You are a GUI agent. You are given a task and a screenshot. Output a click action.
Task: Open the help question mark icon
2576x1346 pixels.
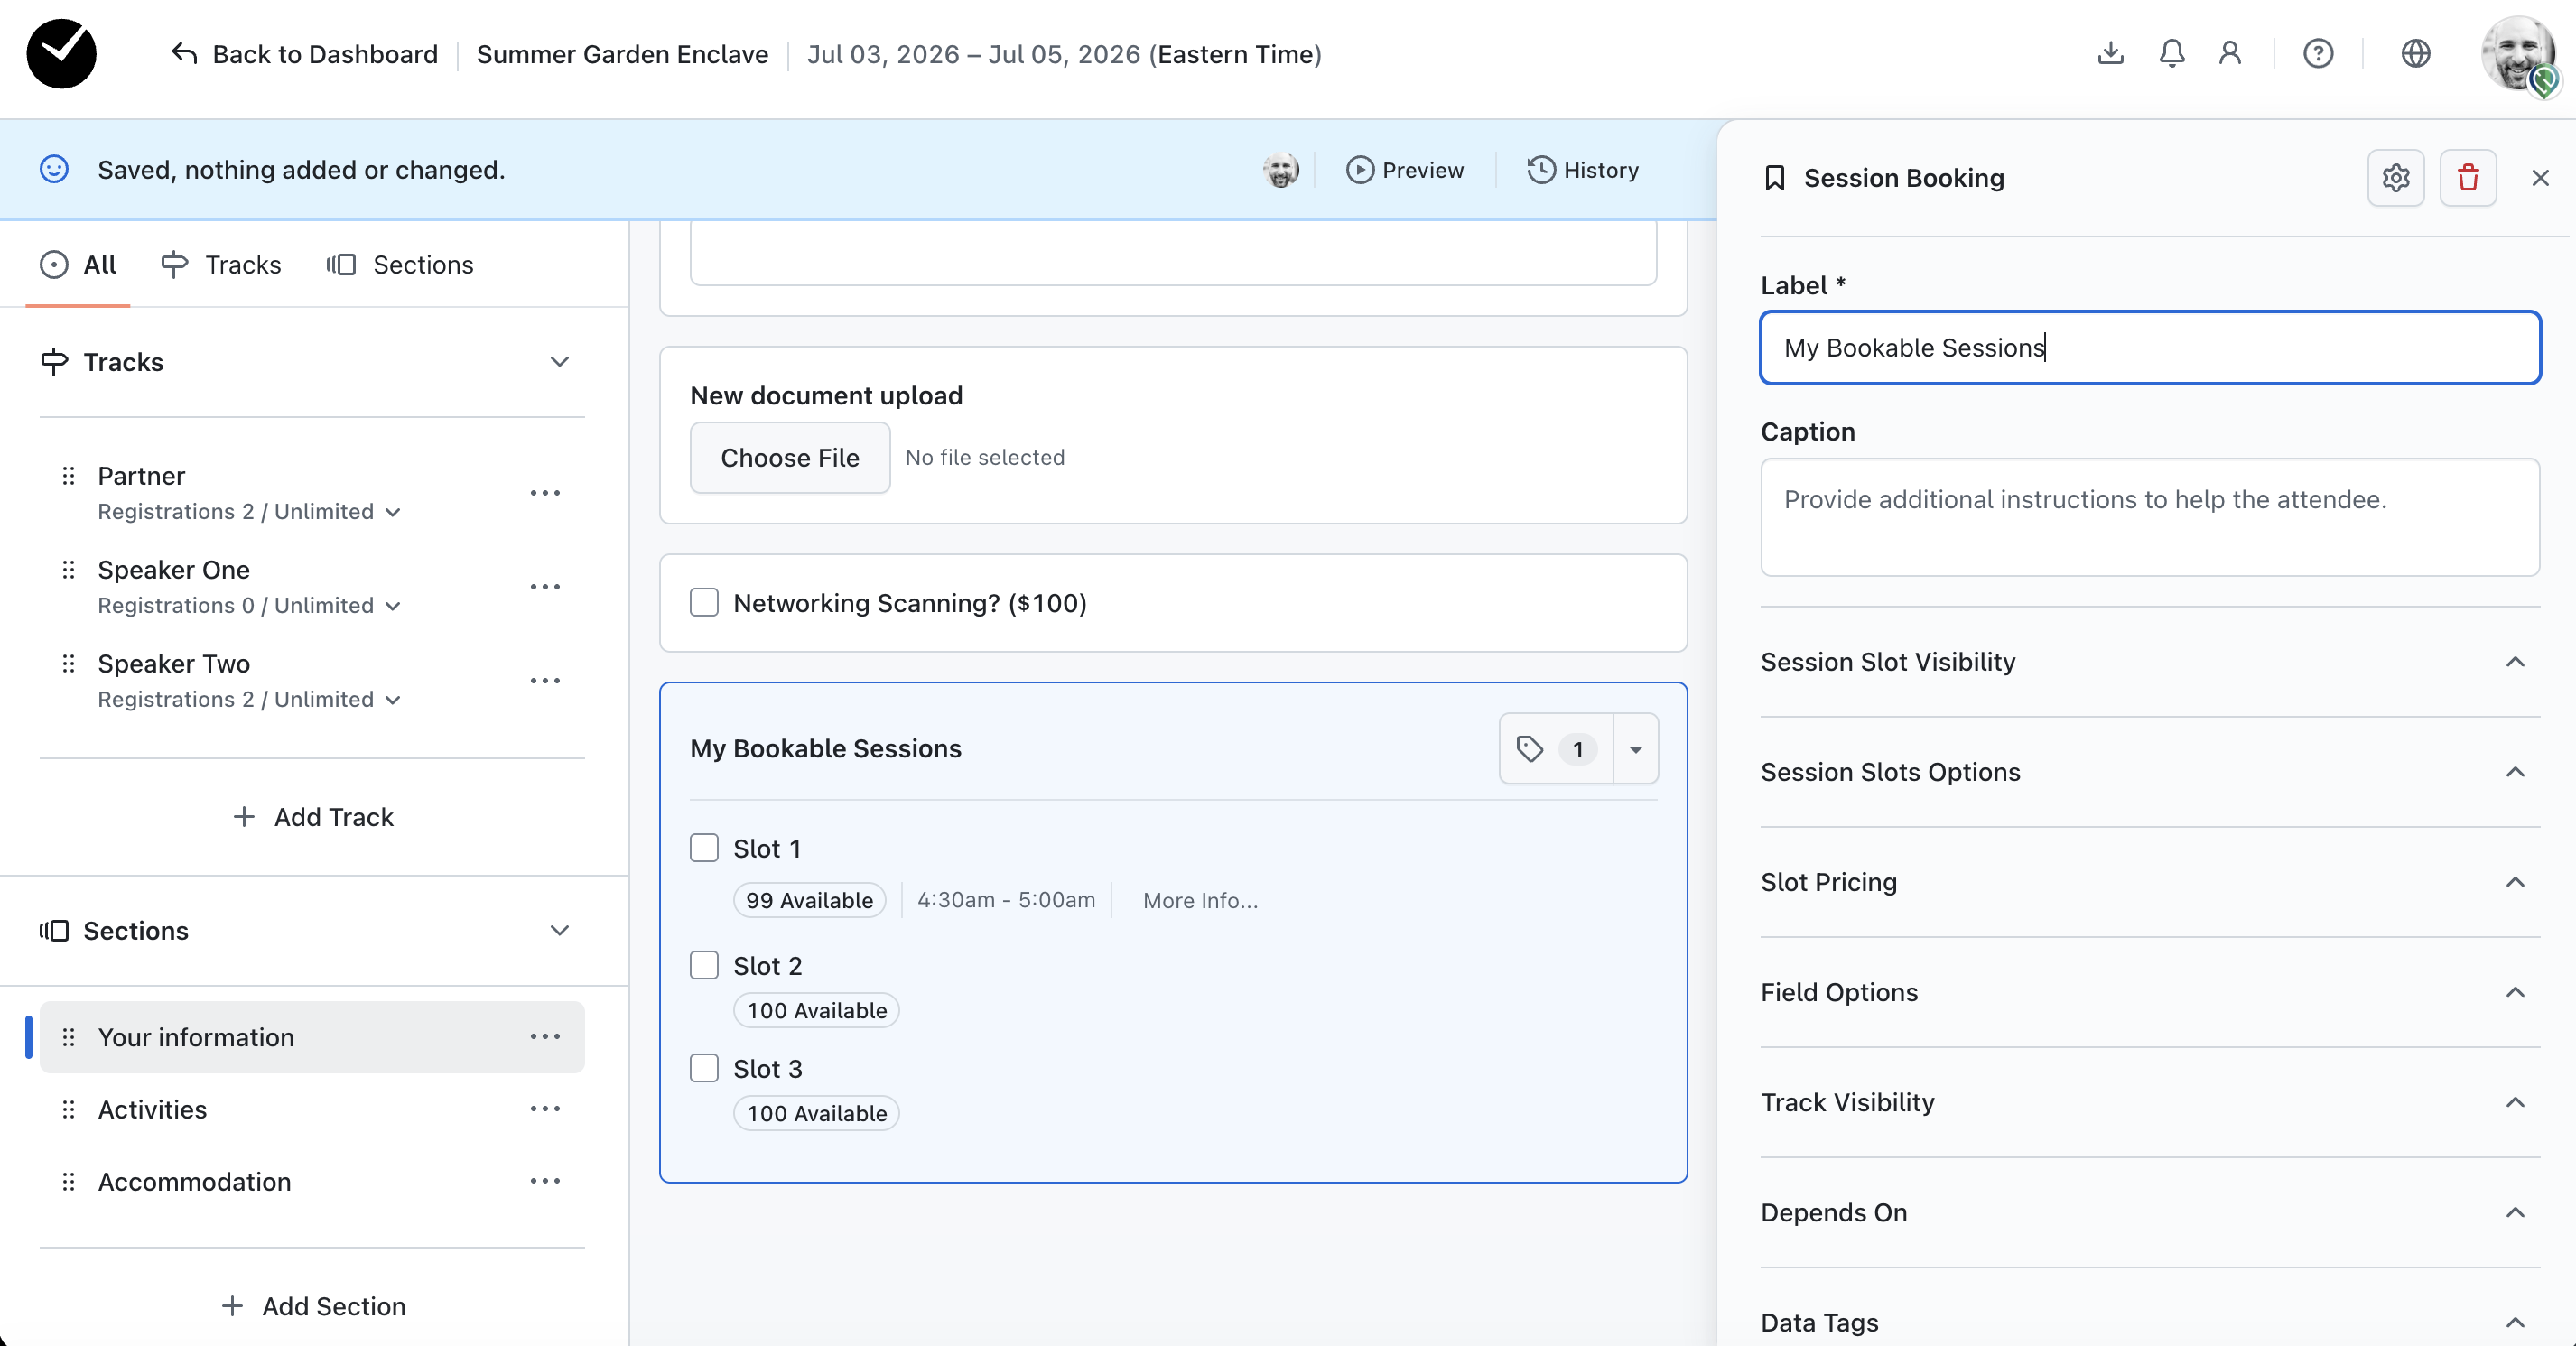2317,54
